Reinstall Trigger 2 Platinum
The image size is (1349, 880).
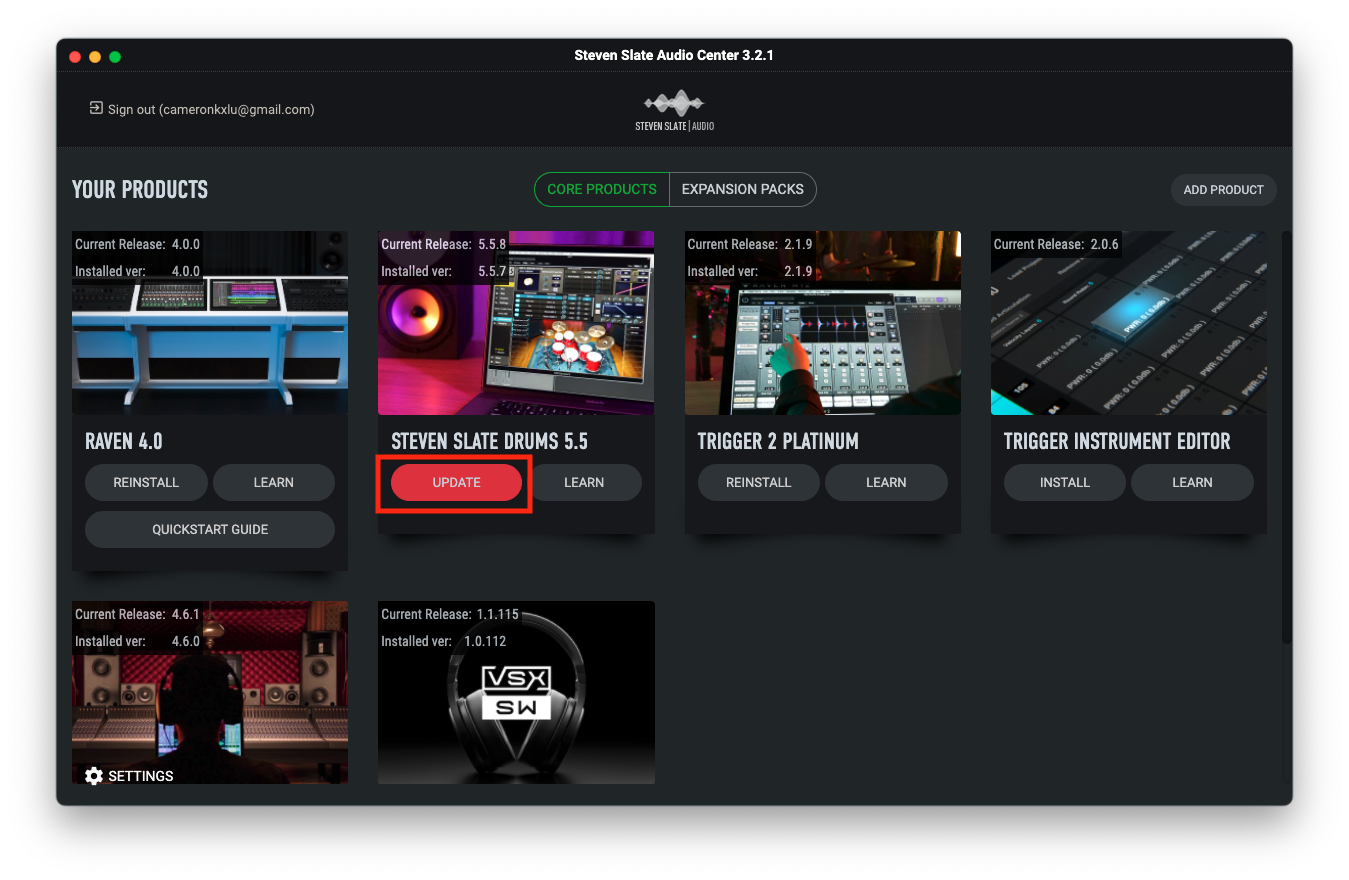[x=759, y=482]
